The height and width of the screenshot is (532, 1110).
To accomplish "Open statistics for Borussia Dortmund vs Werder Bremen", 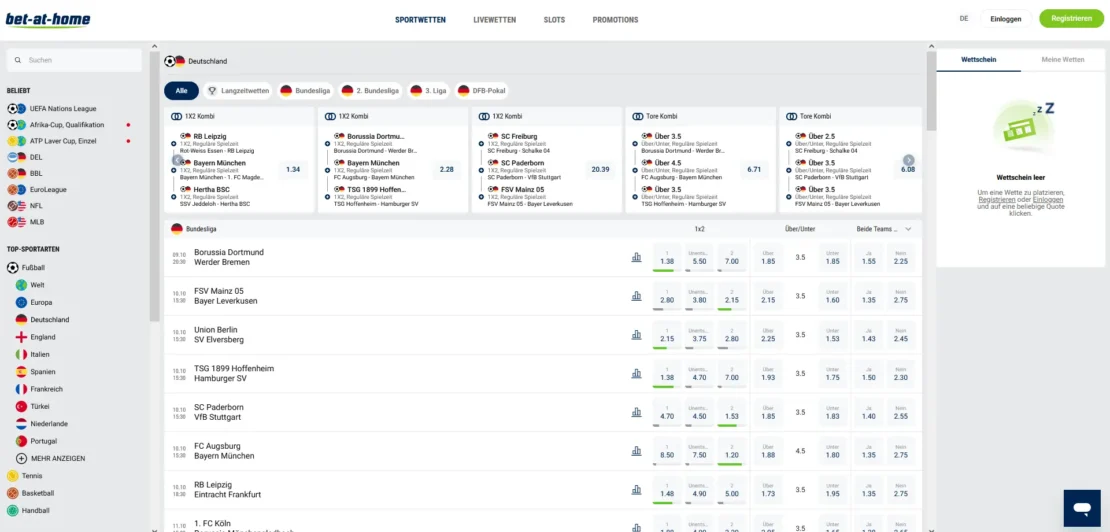I will point(636,258).
